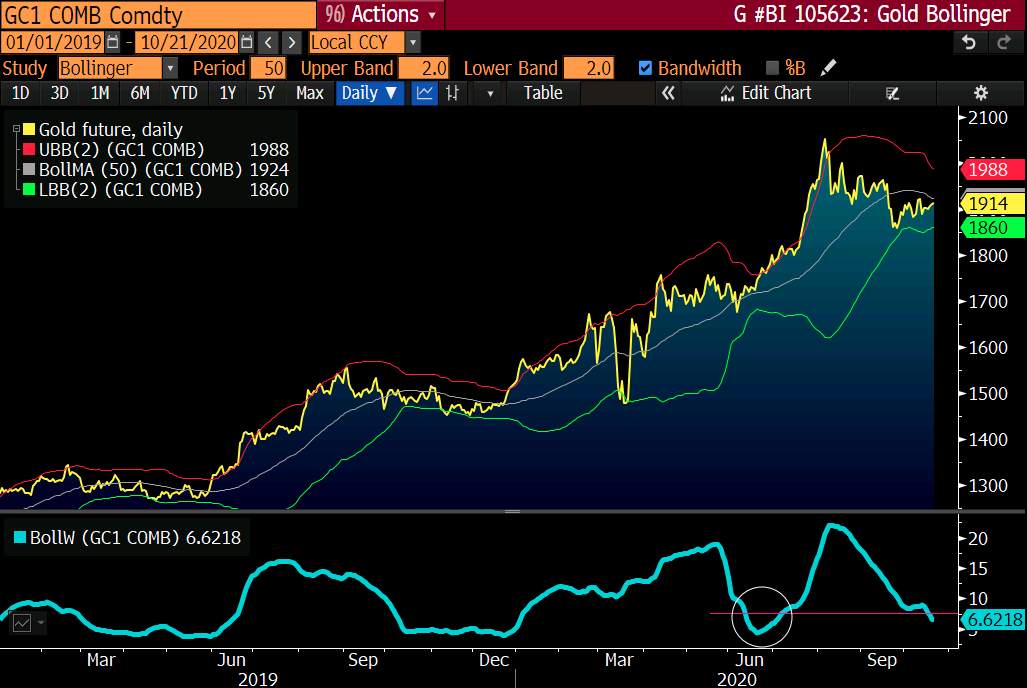1027x688 pixels.
Task: Select the bar chart type icon
Action: coord(453,93)
